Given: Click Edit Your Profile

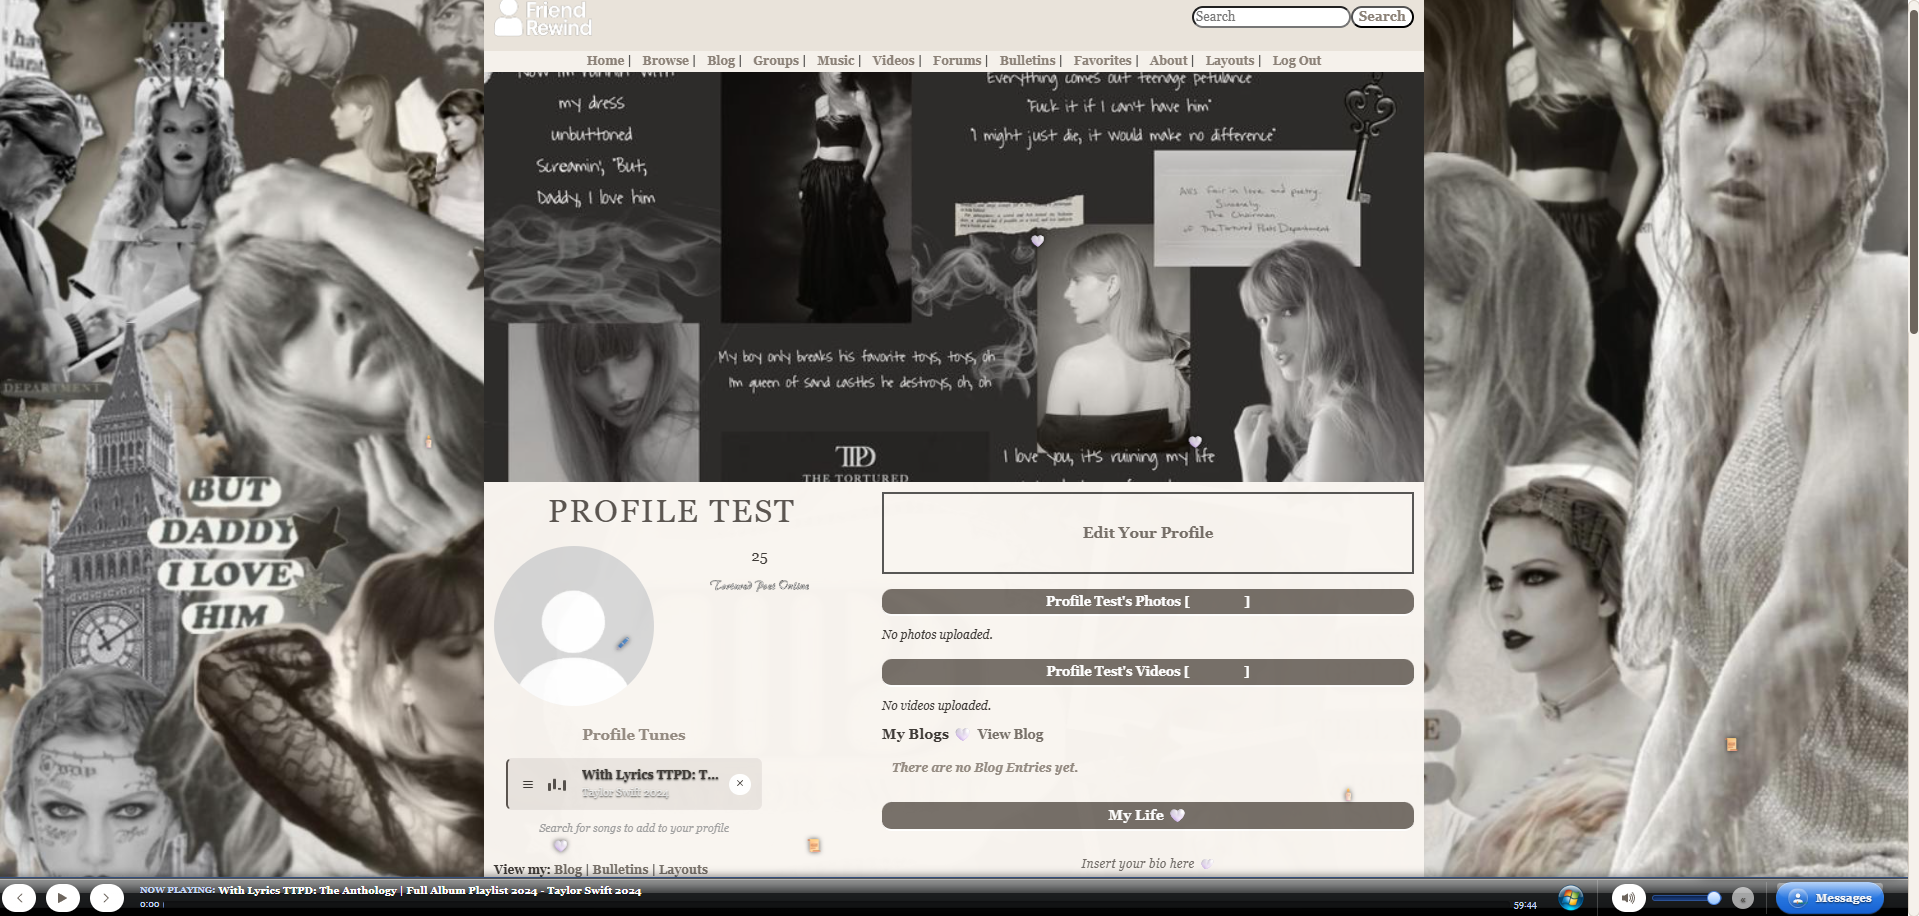Looking at the screenshot, I should click(x=1148, y=533).
